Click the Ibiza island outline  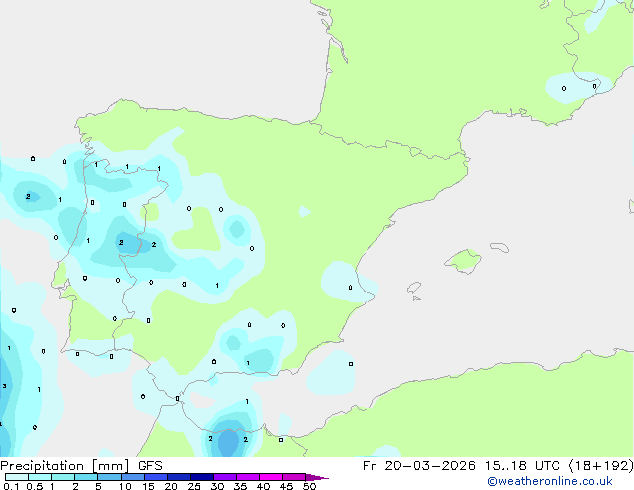(414, 288)
